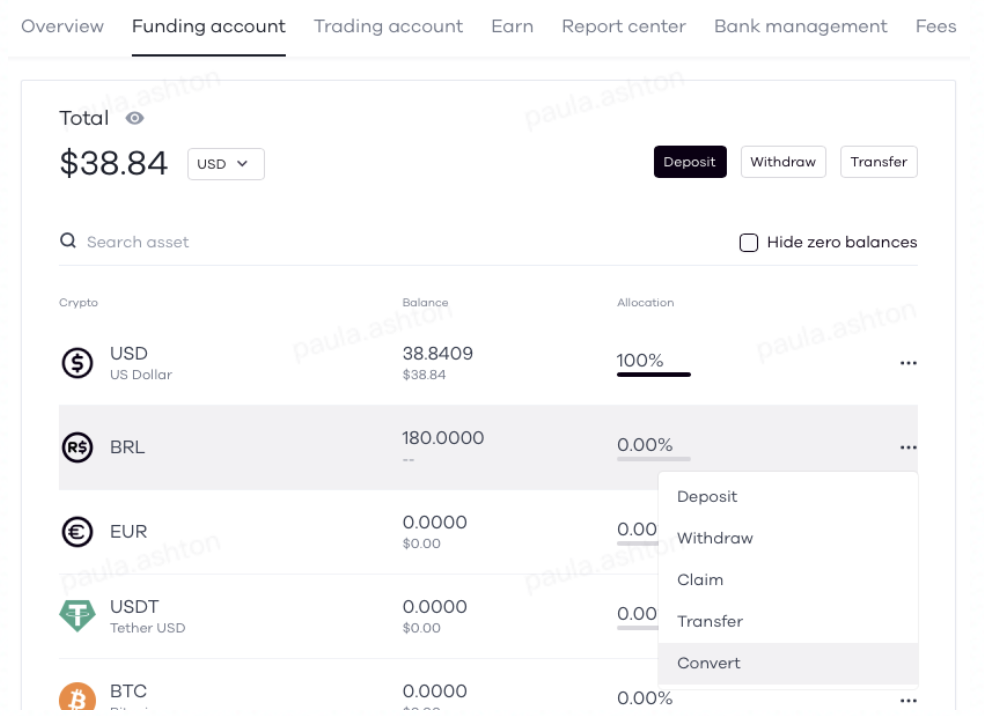Click the BRL real currency icon

coord(76,447)
